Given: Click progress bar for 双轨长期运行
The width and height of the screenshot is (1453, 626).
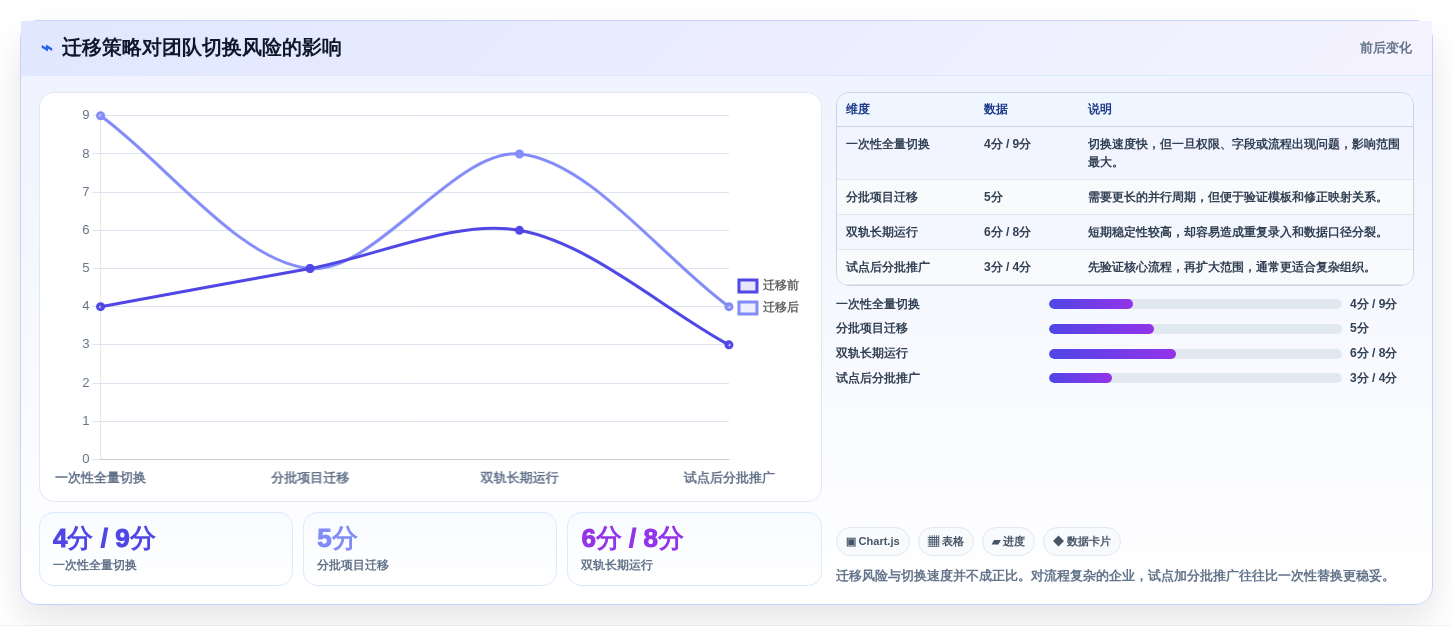Looking at the screenshot, I should point(1195,354).
